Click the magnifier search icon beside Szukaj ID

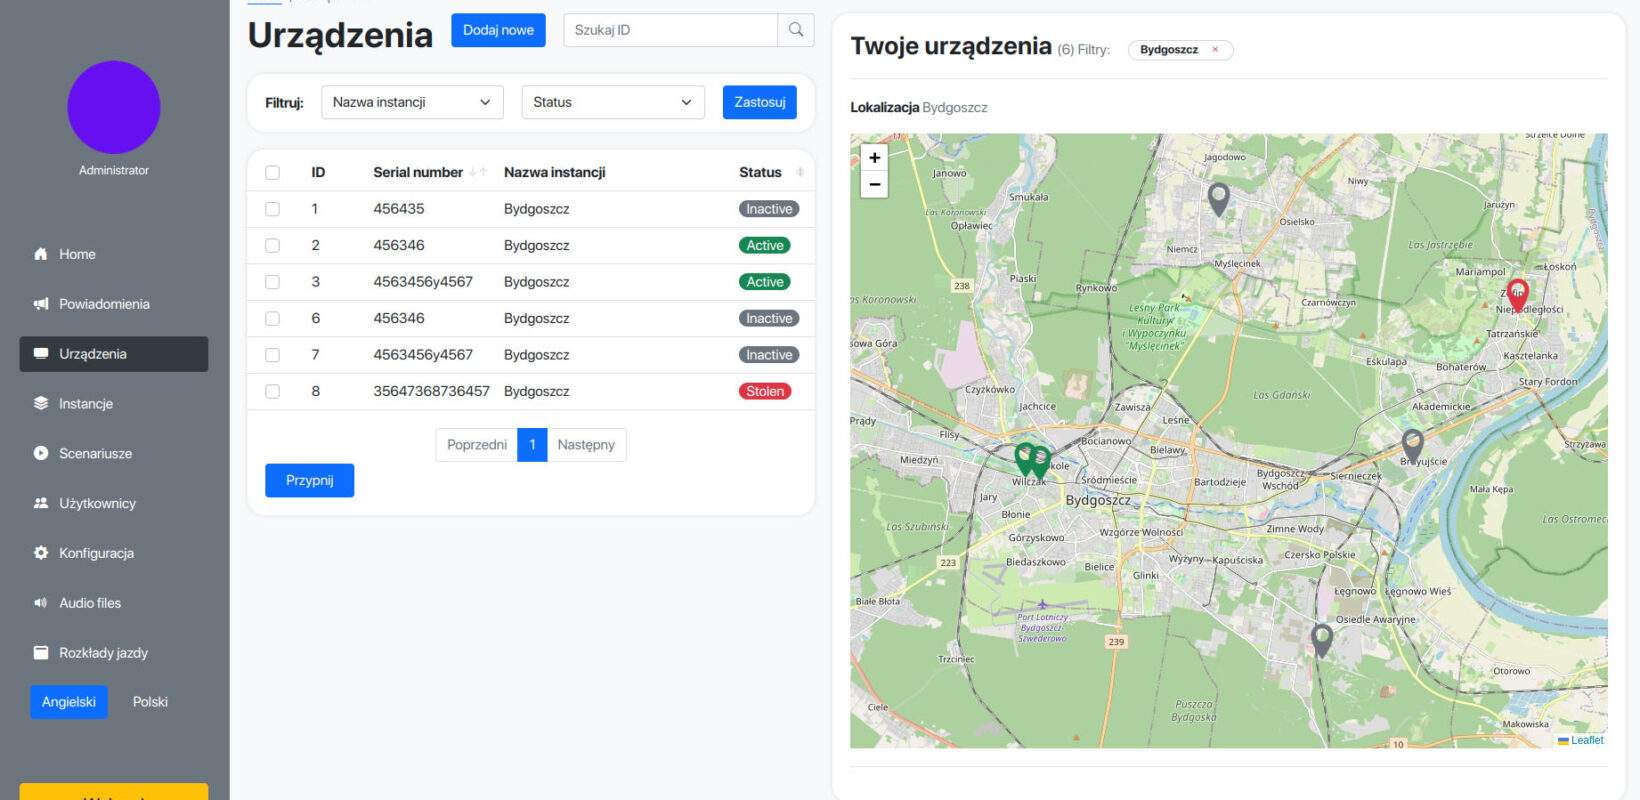796,30
